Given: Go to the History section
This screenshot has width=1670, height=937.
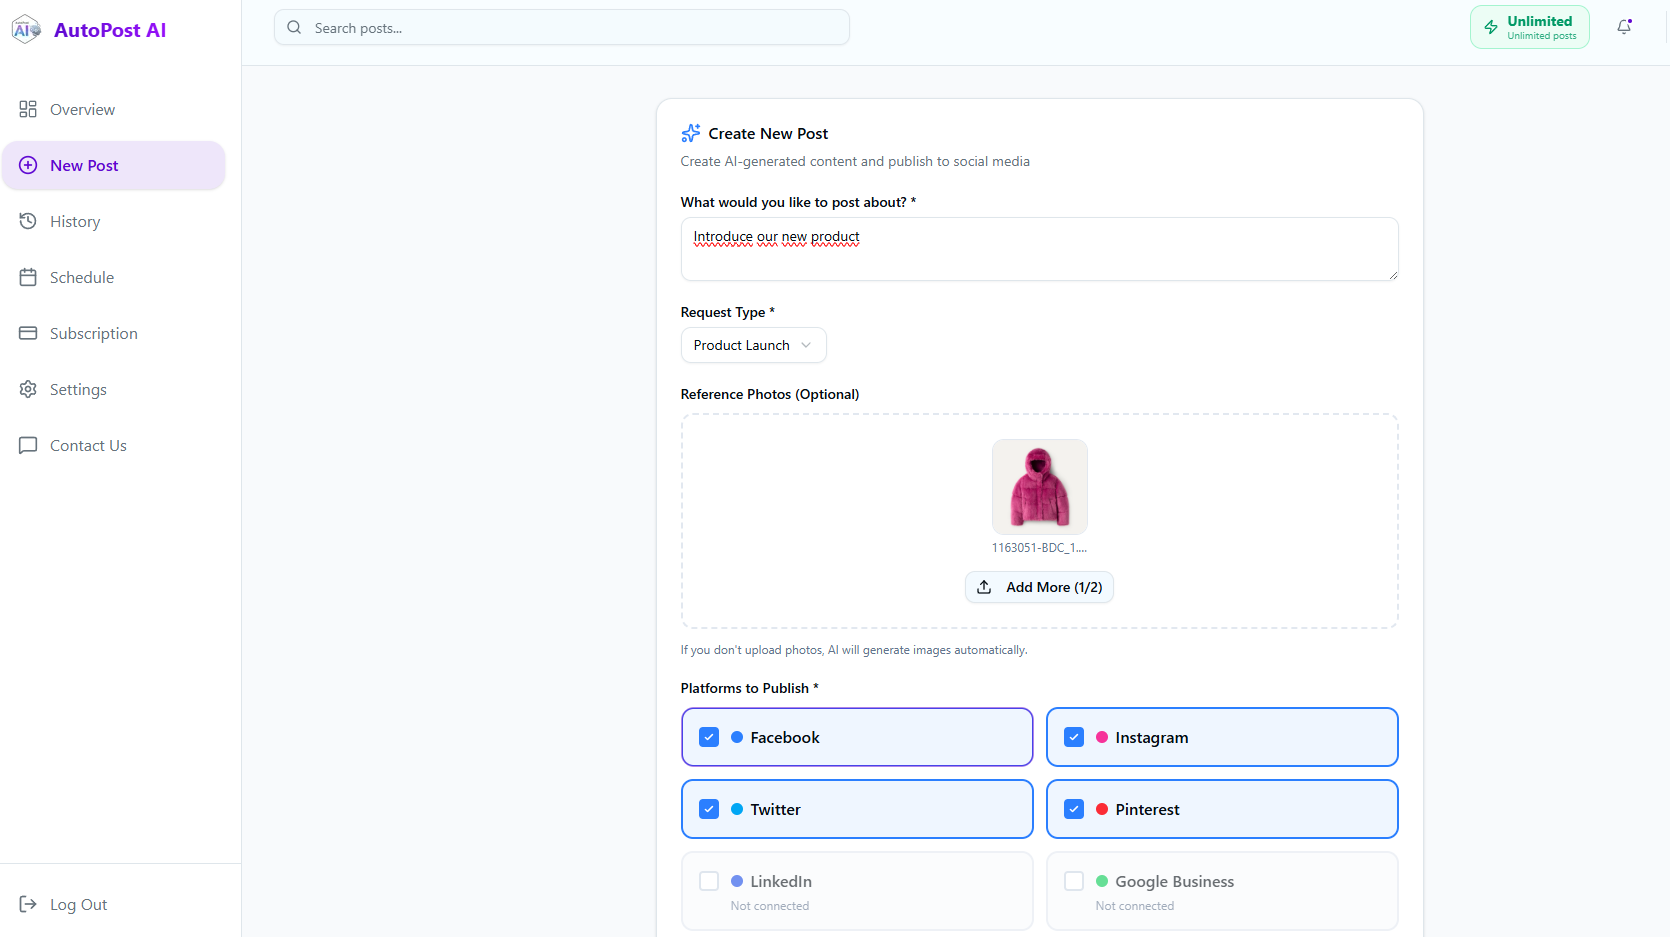Looking at the screenshot, I should [75, 221].
